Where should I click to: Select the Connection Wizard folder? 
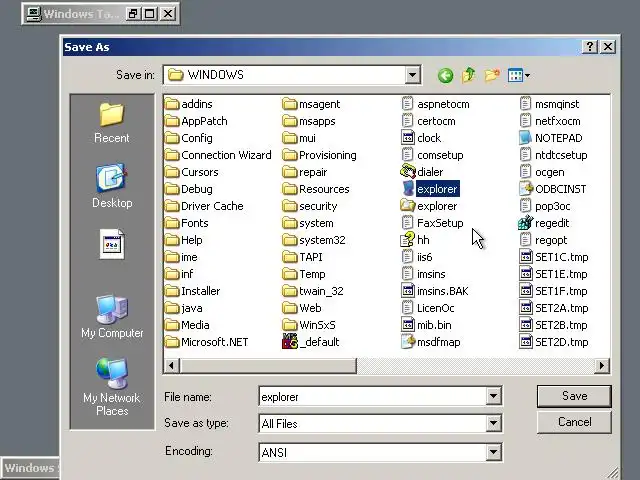click(218, 155)
